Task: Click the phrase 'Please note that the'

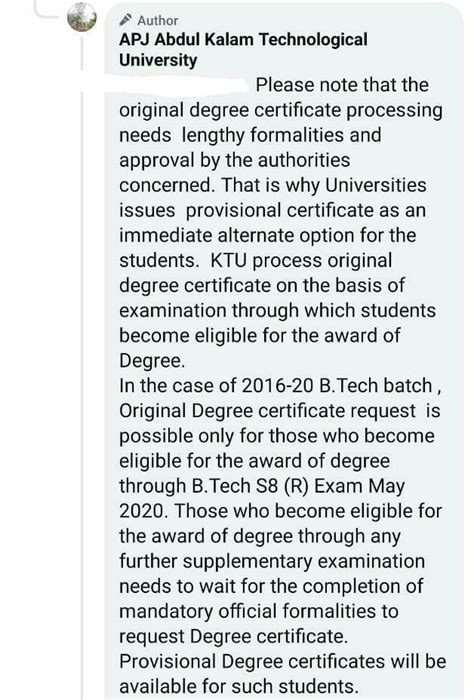Action: 342,85
